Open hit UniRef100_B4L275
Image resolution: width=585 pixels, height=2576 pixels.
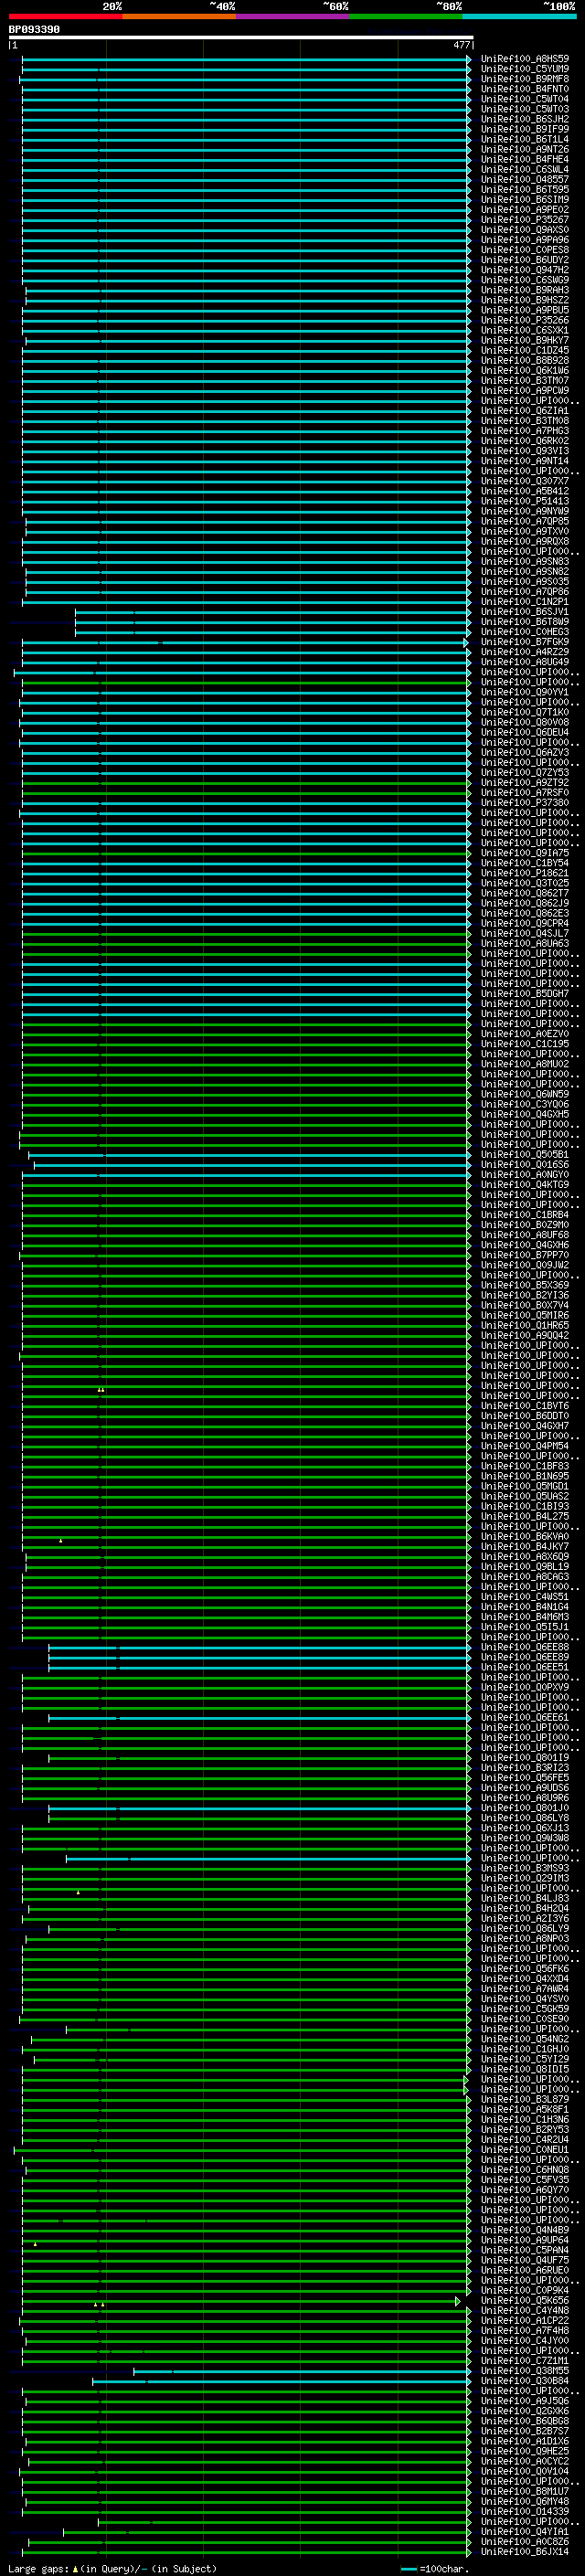click(525, 1517)
